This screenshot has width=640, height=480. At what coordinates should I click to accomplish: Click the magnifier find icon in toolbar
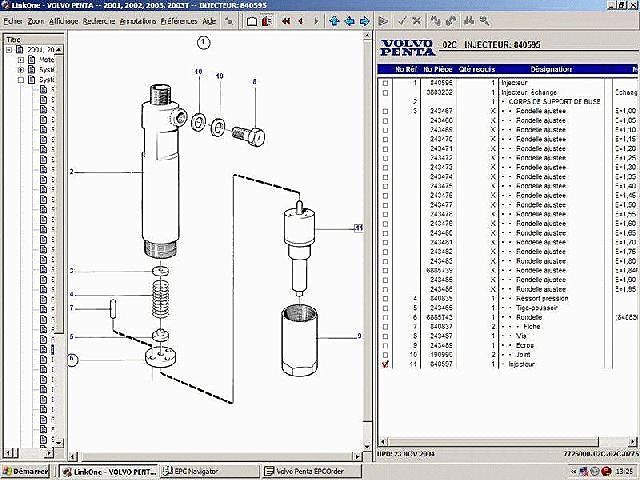484,21
